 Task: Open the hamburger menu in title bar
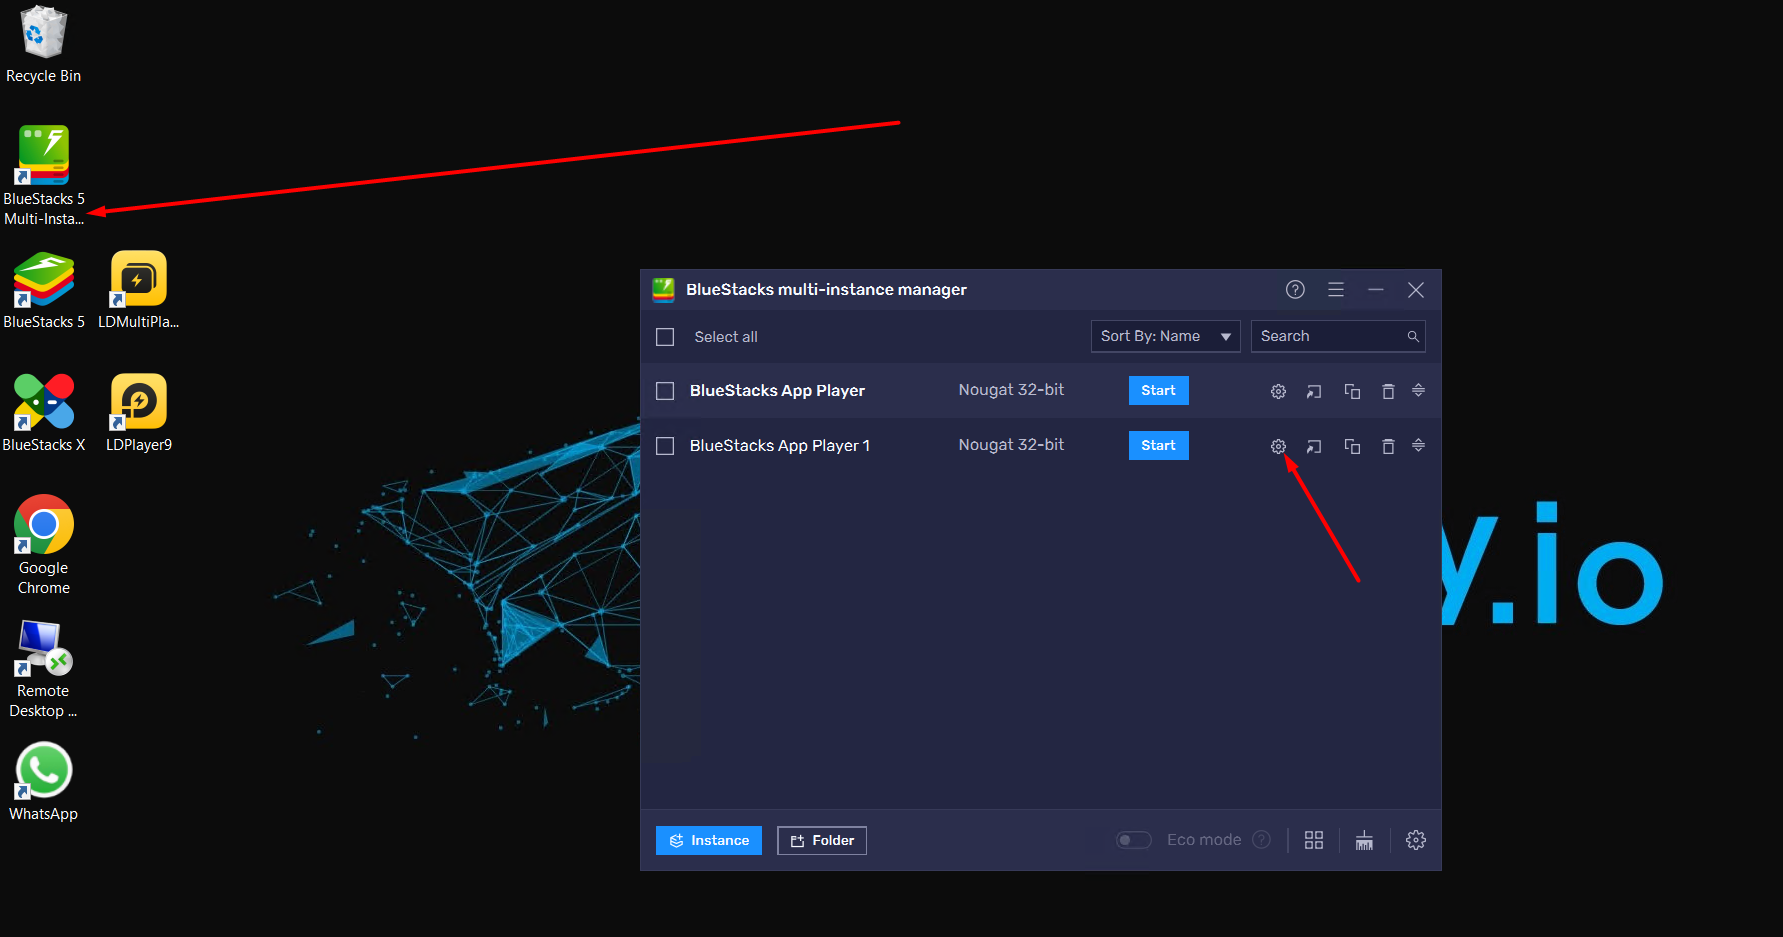pos(1336,289)
